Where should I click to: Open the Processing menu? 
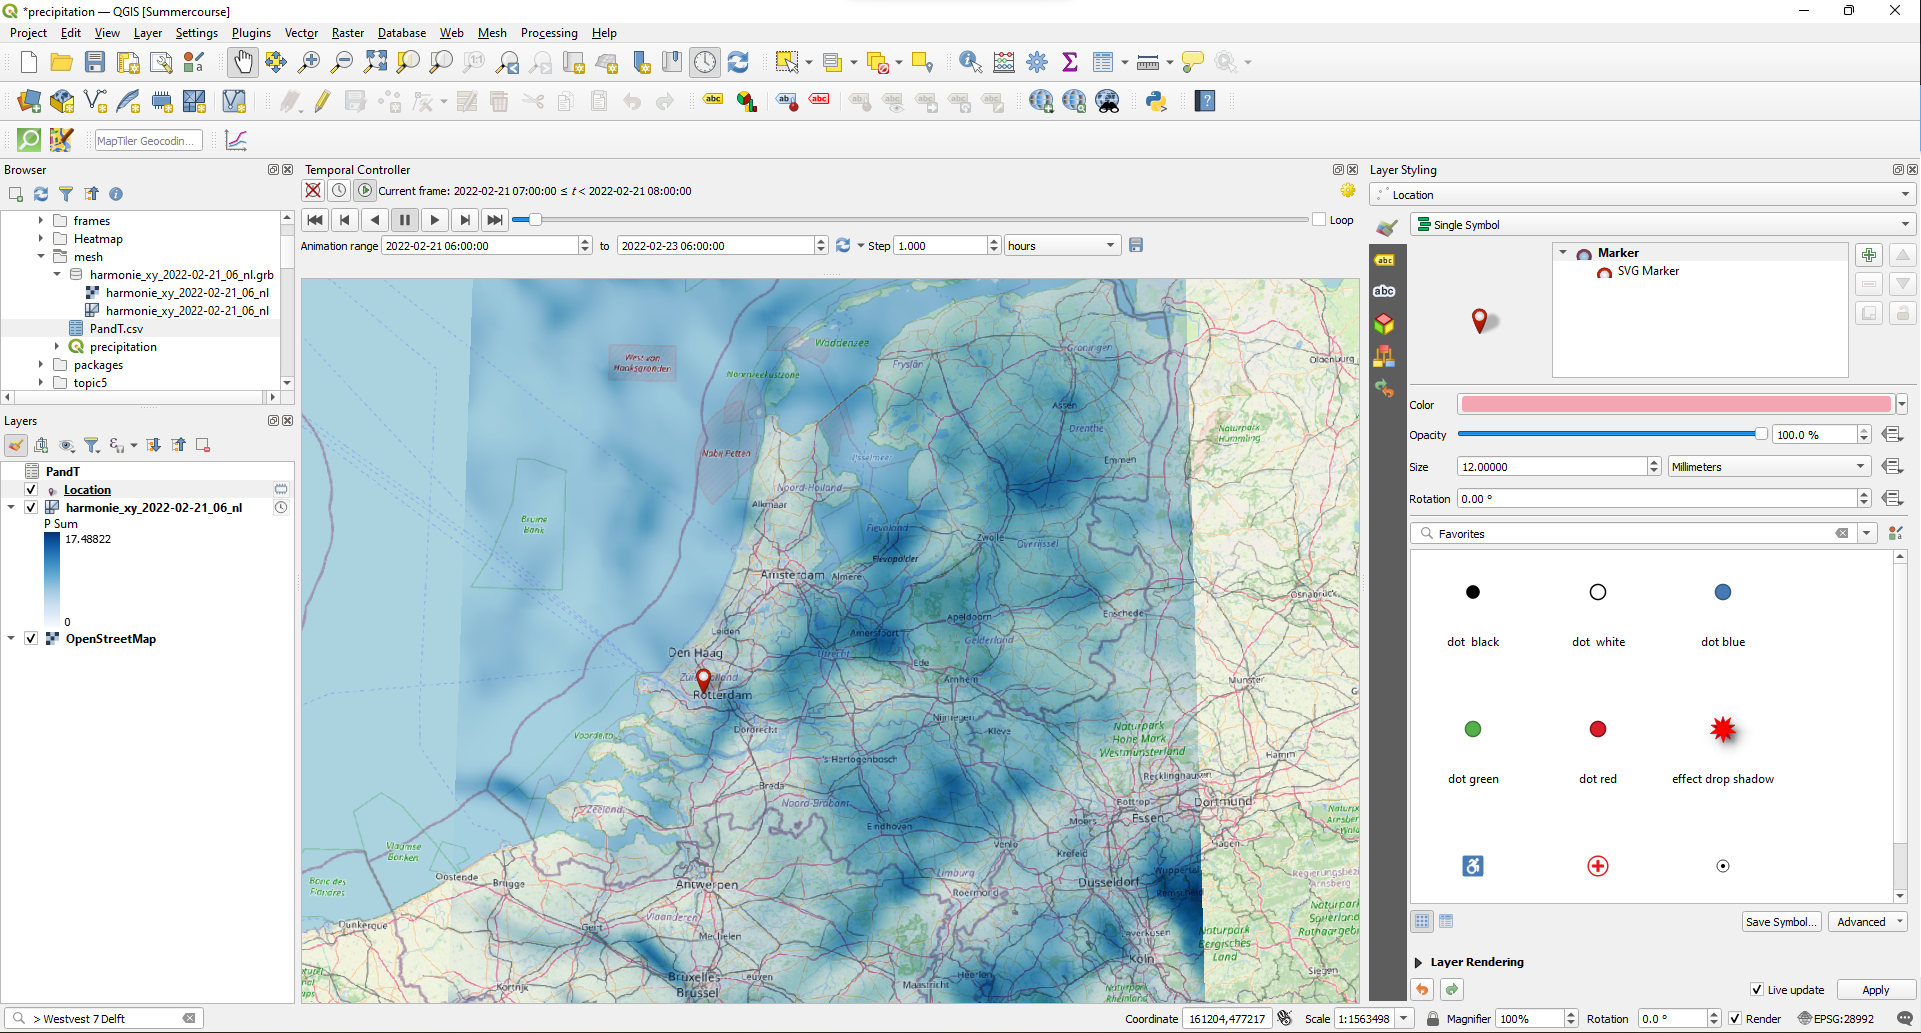click(x=549, y=33)
